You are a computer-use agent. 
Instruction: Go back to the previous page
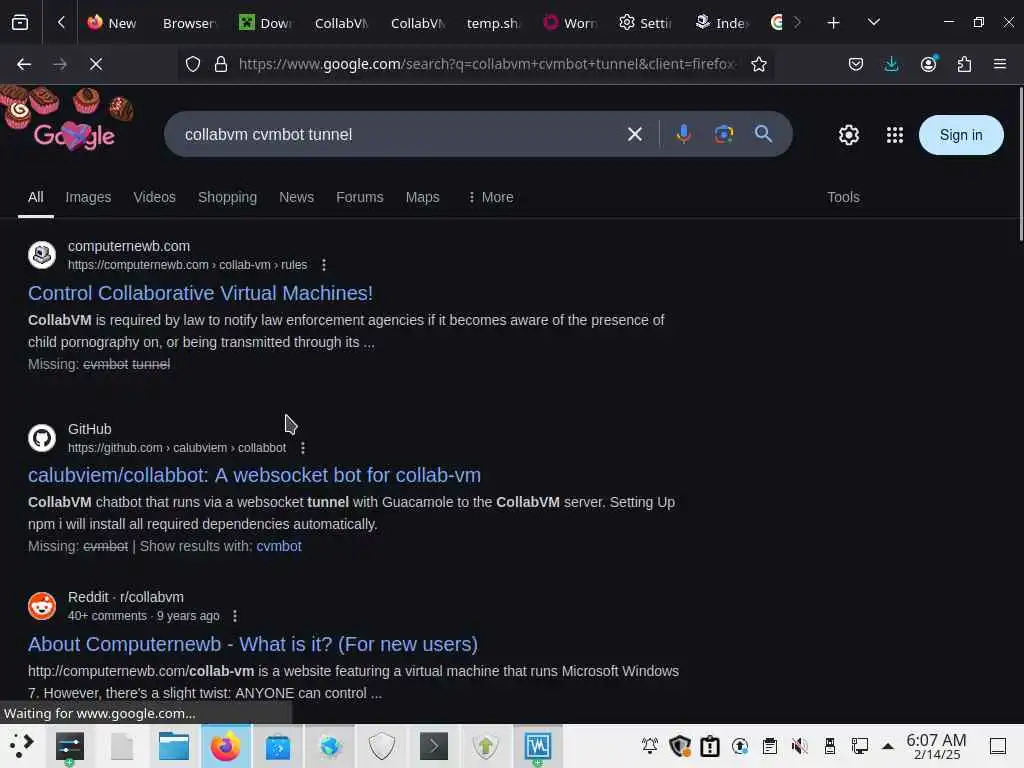pyautogui.click(x=24, y=64)
